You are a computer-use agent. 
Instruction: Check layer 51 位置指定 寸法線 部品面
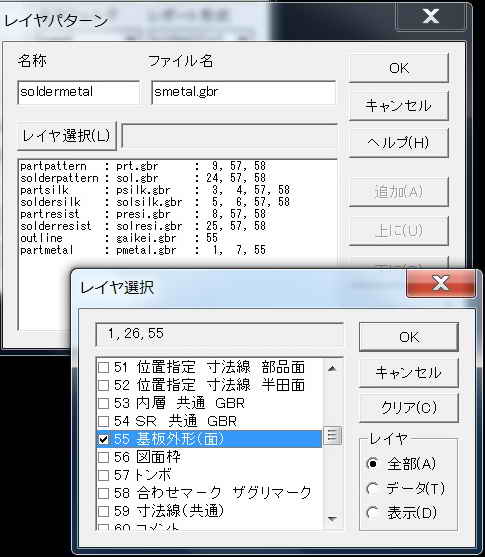(x=103, y=367)
